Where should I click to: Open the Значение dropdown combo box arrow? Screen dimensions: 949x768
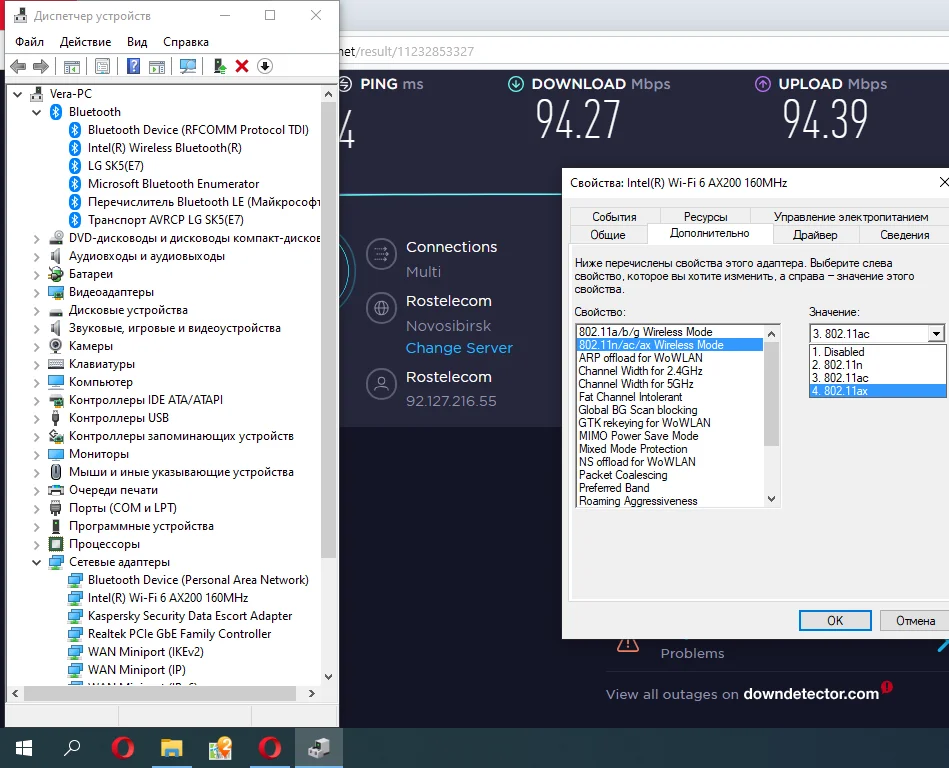936,333
